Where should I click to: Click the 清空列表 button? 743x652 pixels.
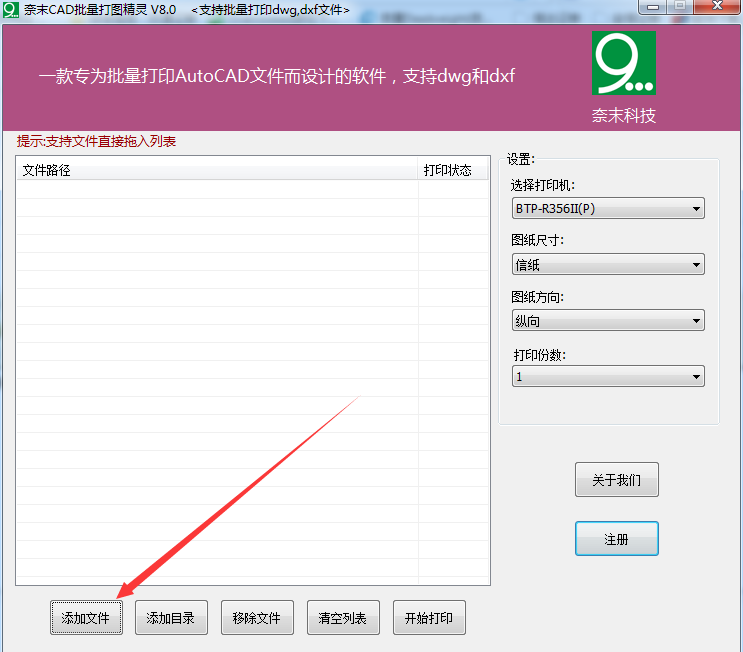(x=343, y=617)
